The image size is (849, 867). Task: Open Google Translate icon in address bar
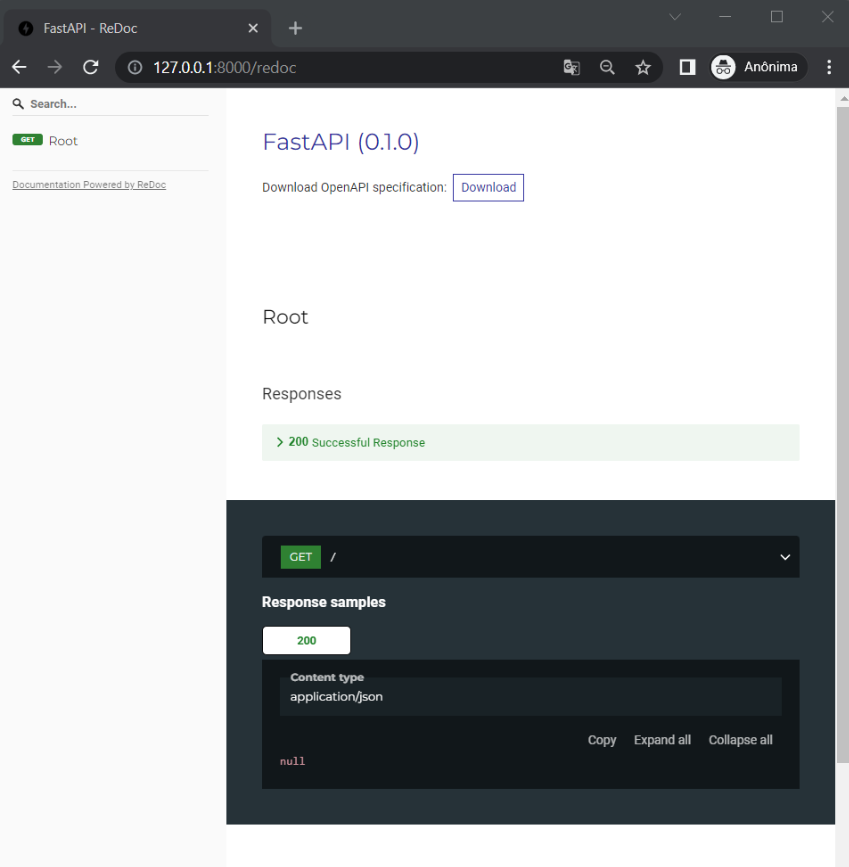(x=571, y=67)
